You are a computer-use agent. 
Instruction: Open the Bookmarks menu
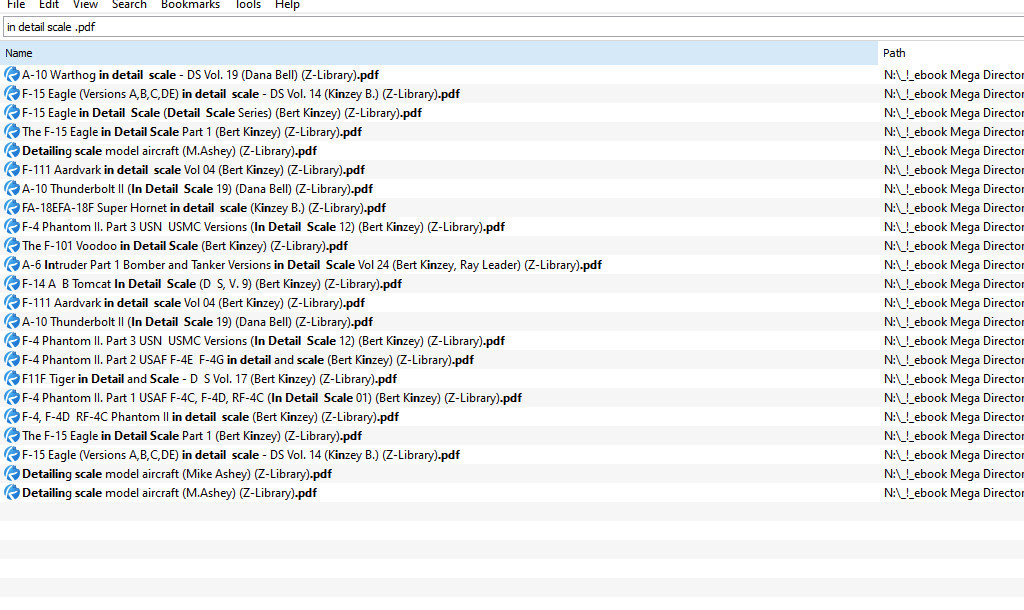tap(191, 5)
